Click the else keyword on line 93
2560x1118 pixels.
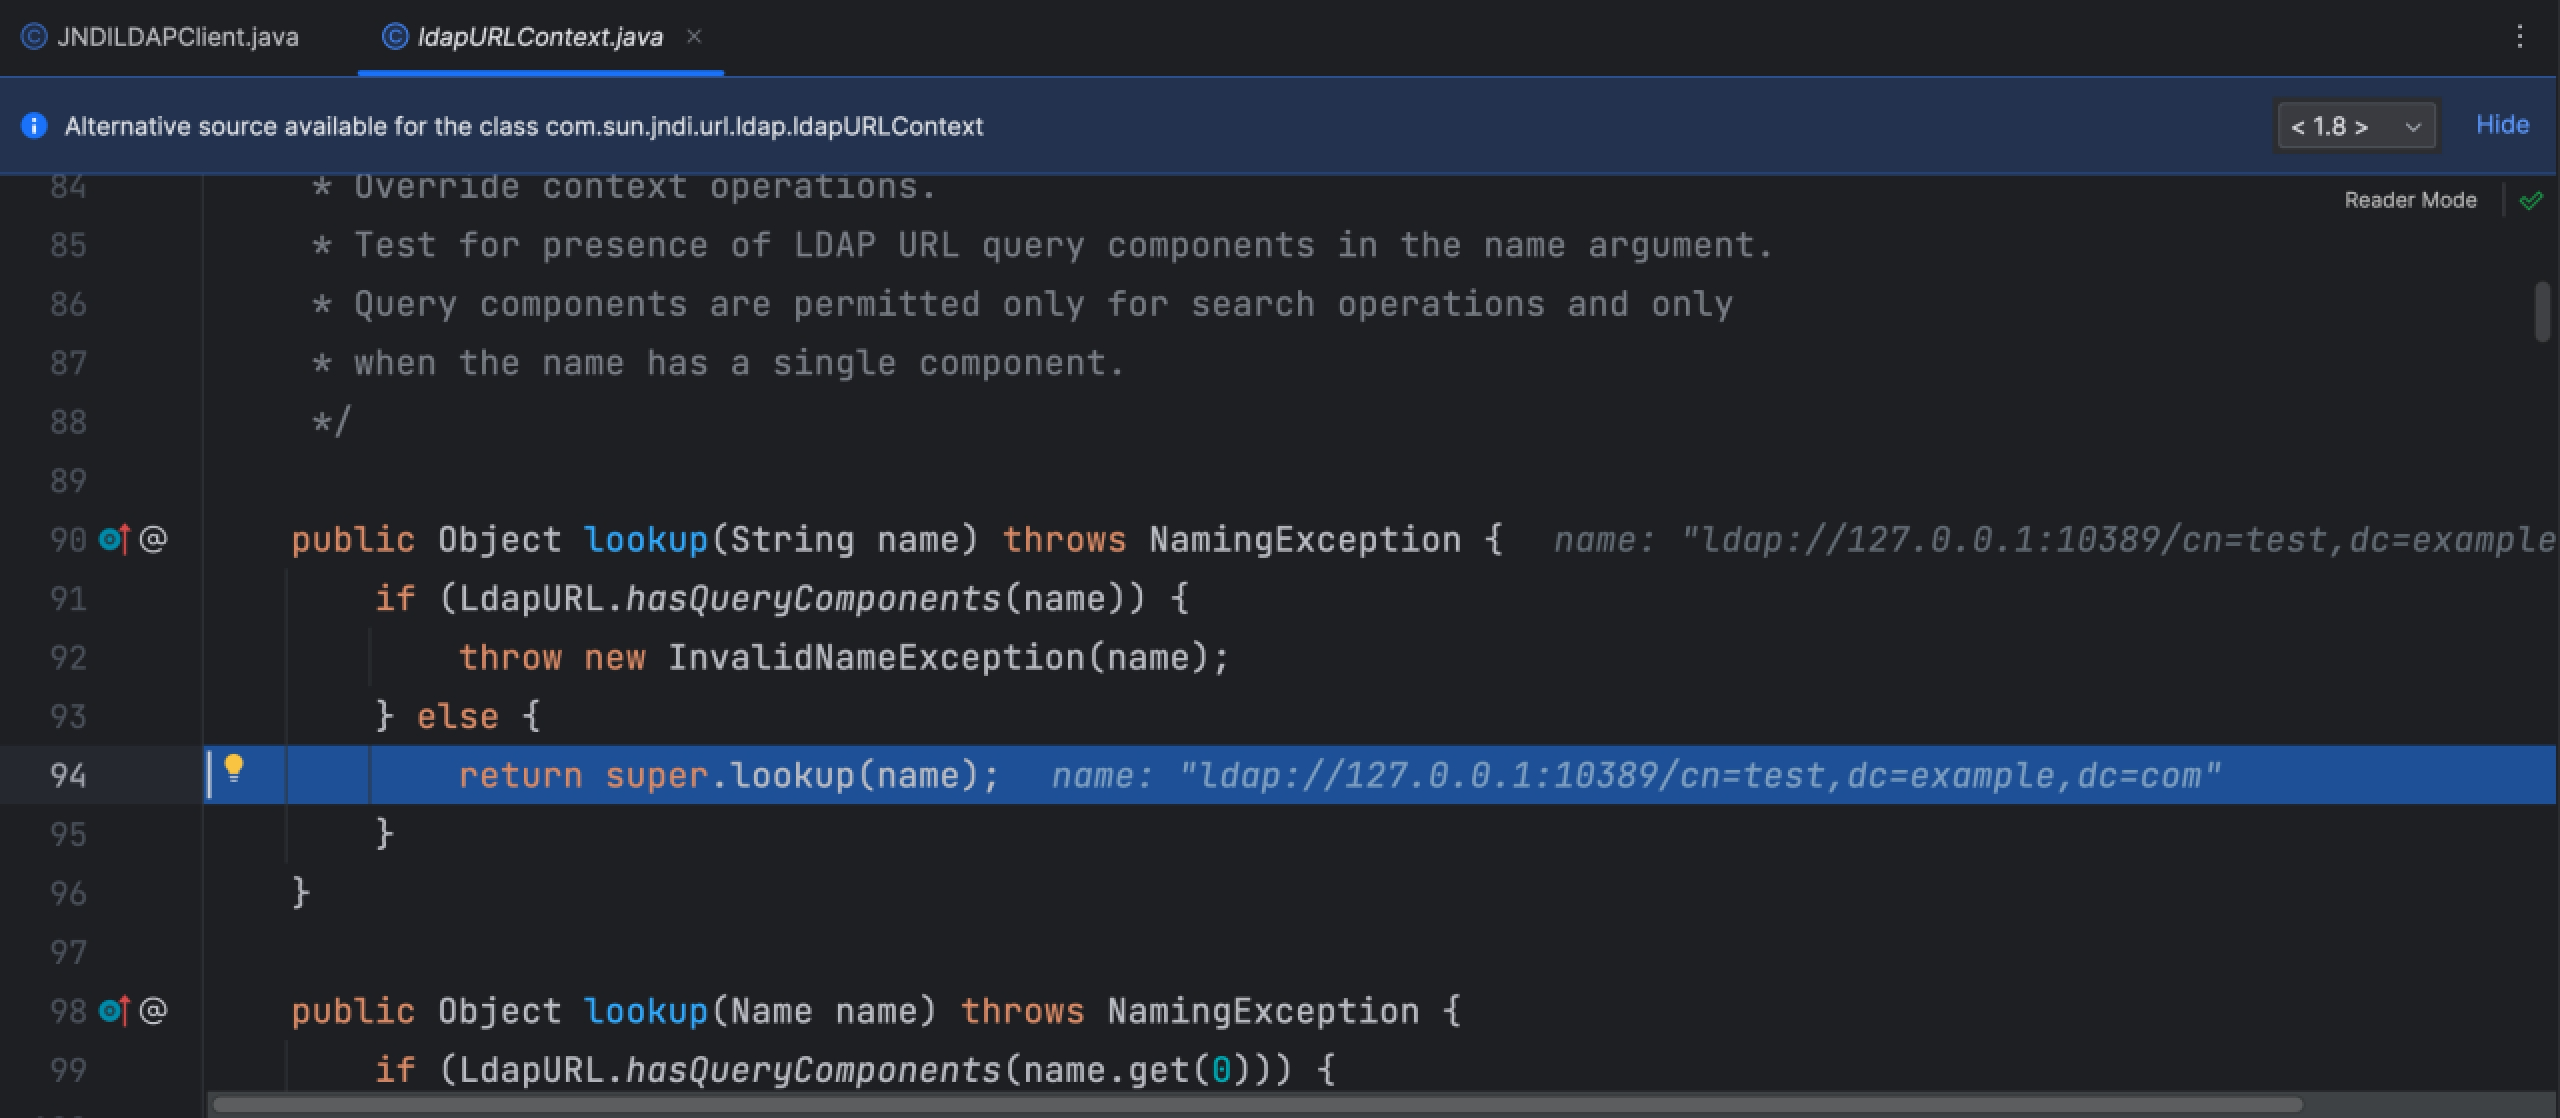[457, 717]
